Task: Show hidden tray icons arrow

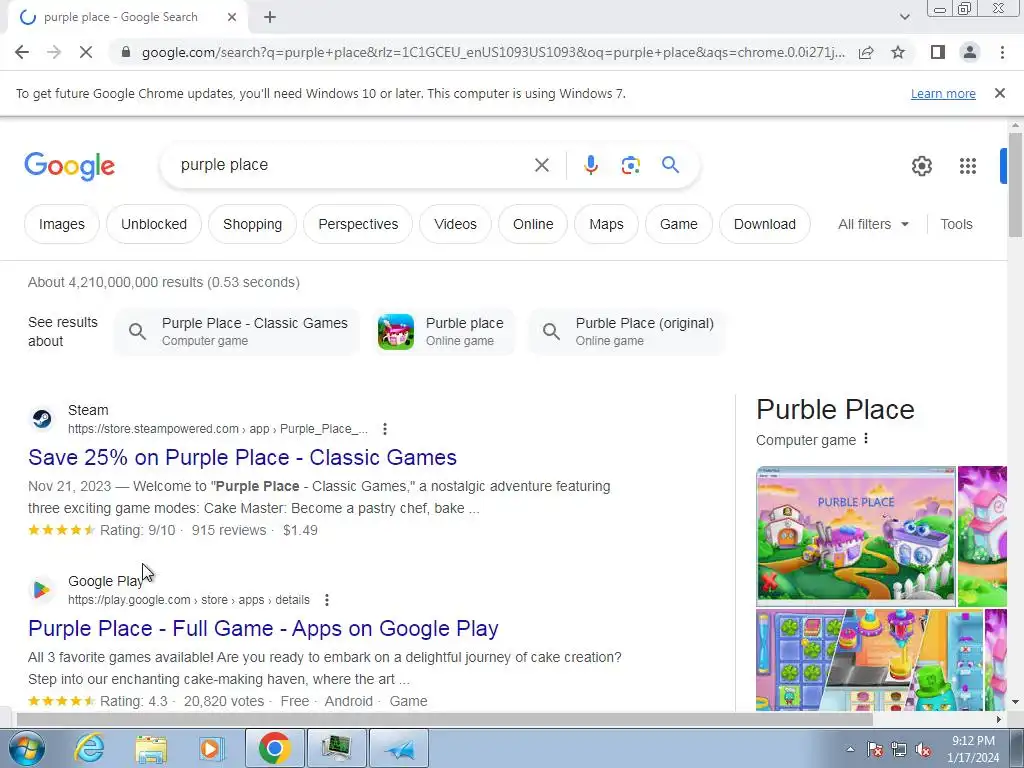Action: coord(850,749)
